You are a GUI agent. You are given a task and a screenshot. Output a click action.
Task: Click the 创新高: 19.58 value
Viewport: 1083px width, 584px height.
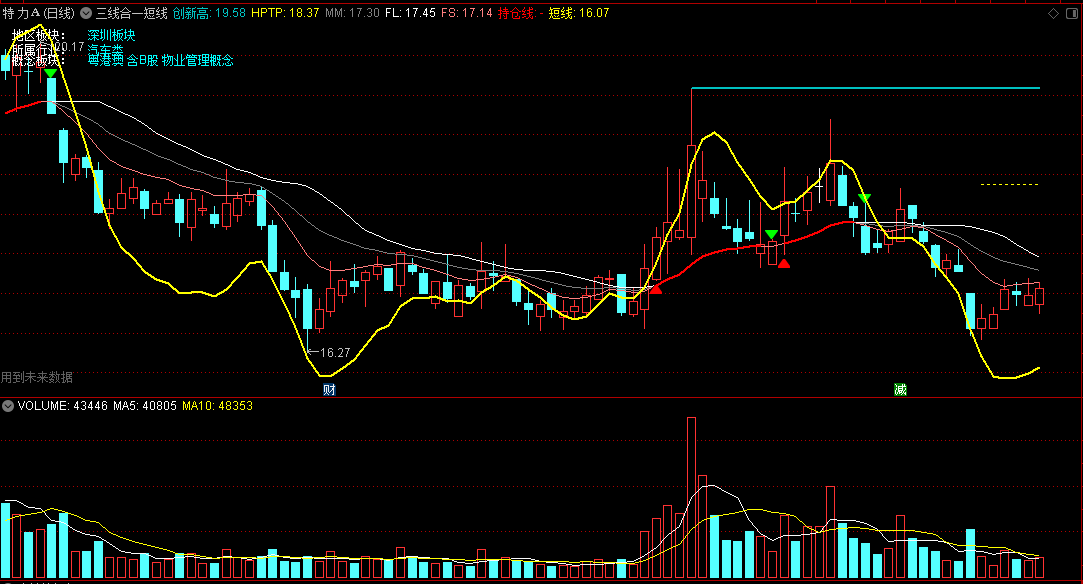[x=209, y=13]
